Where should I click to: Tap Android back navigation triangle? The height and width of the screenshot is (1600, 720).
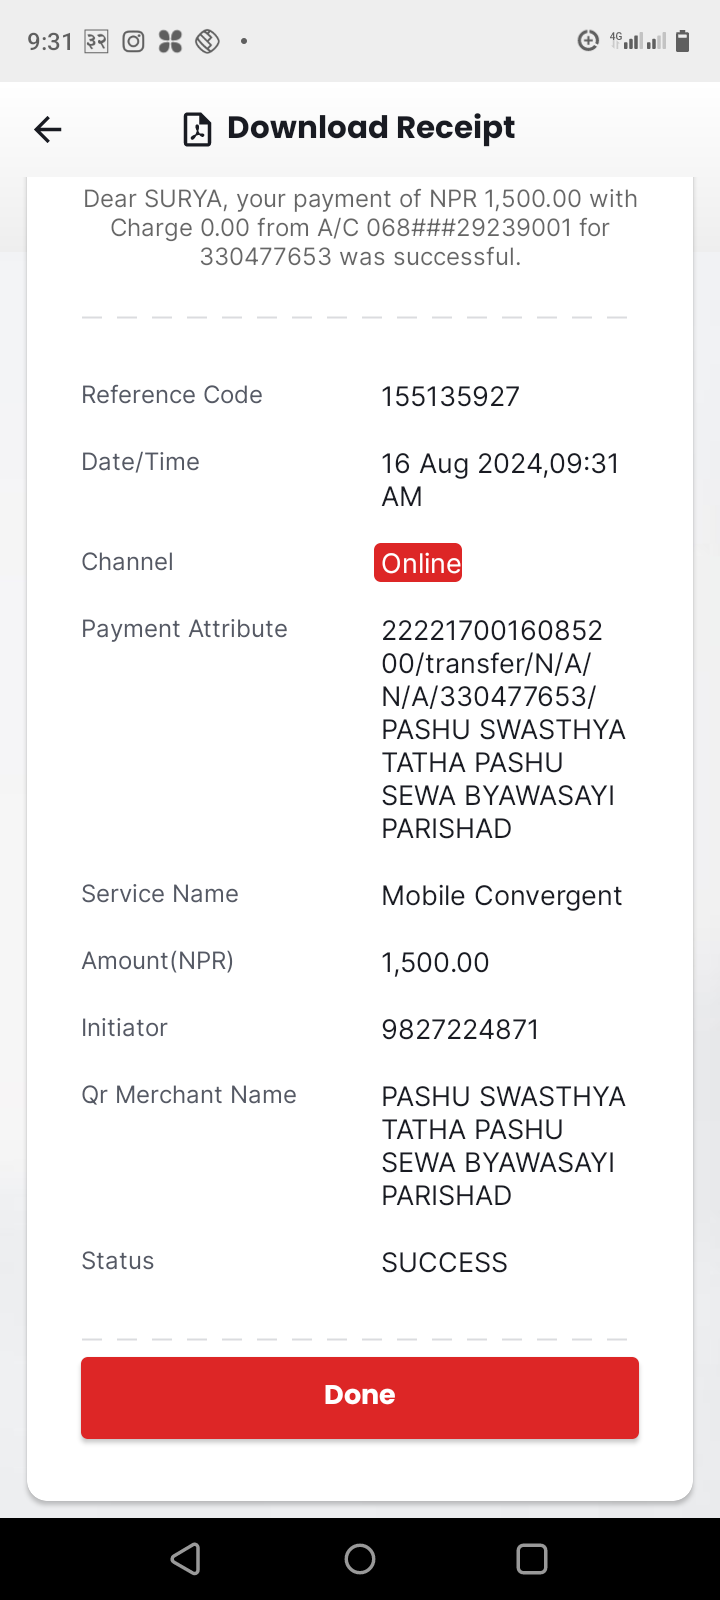click(186, 1558)
